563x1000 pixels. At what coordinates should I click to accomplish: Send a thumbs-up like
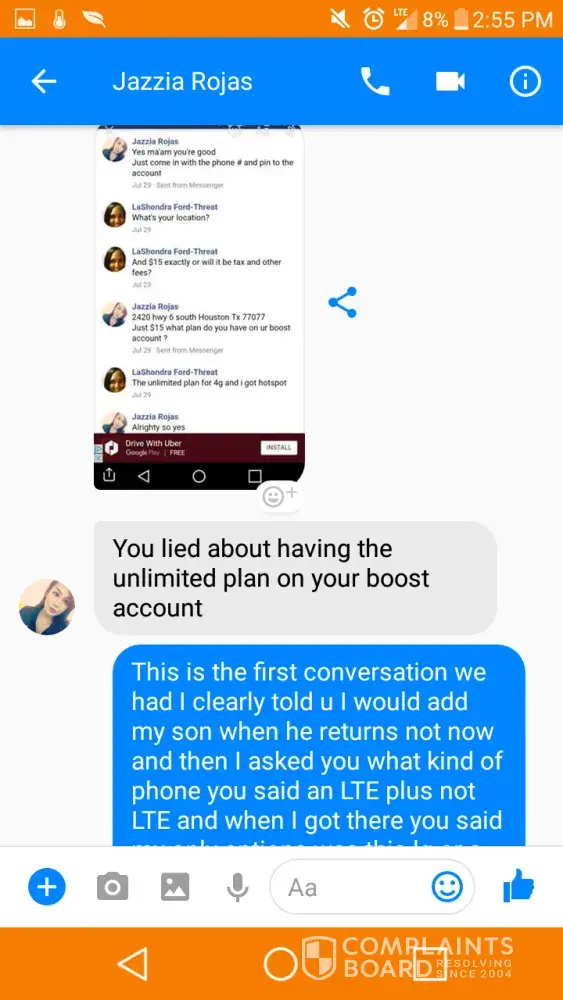518,886
